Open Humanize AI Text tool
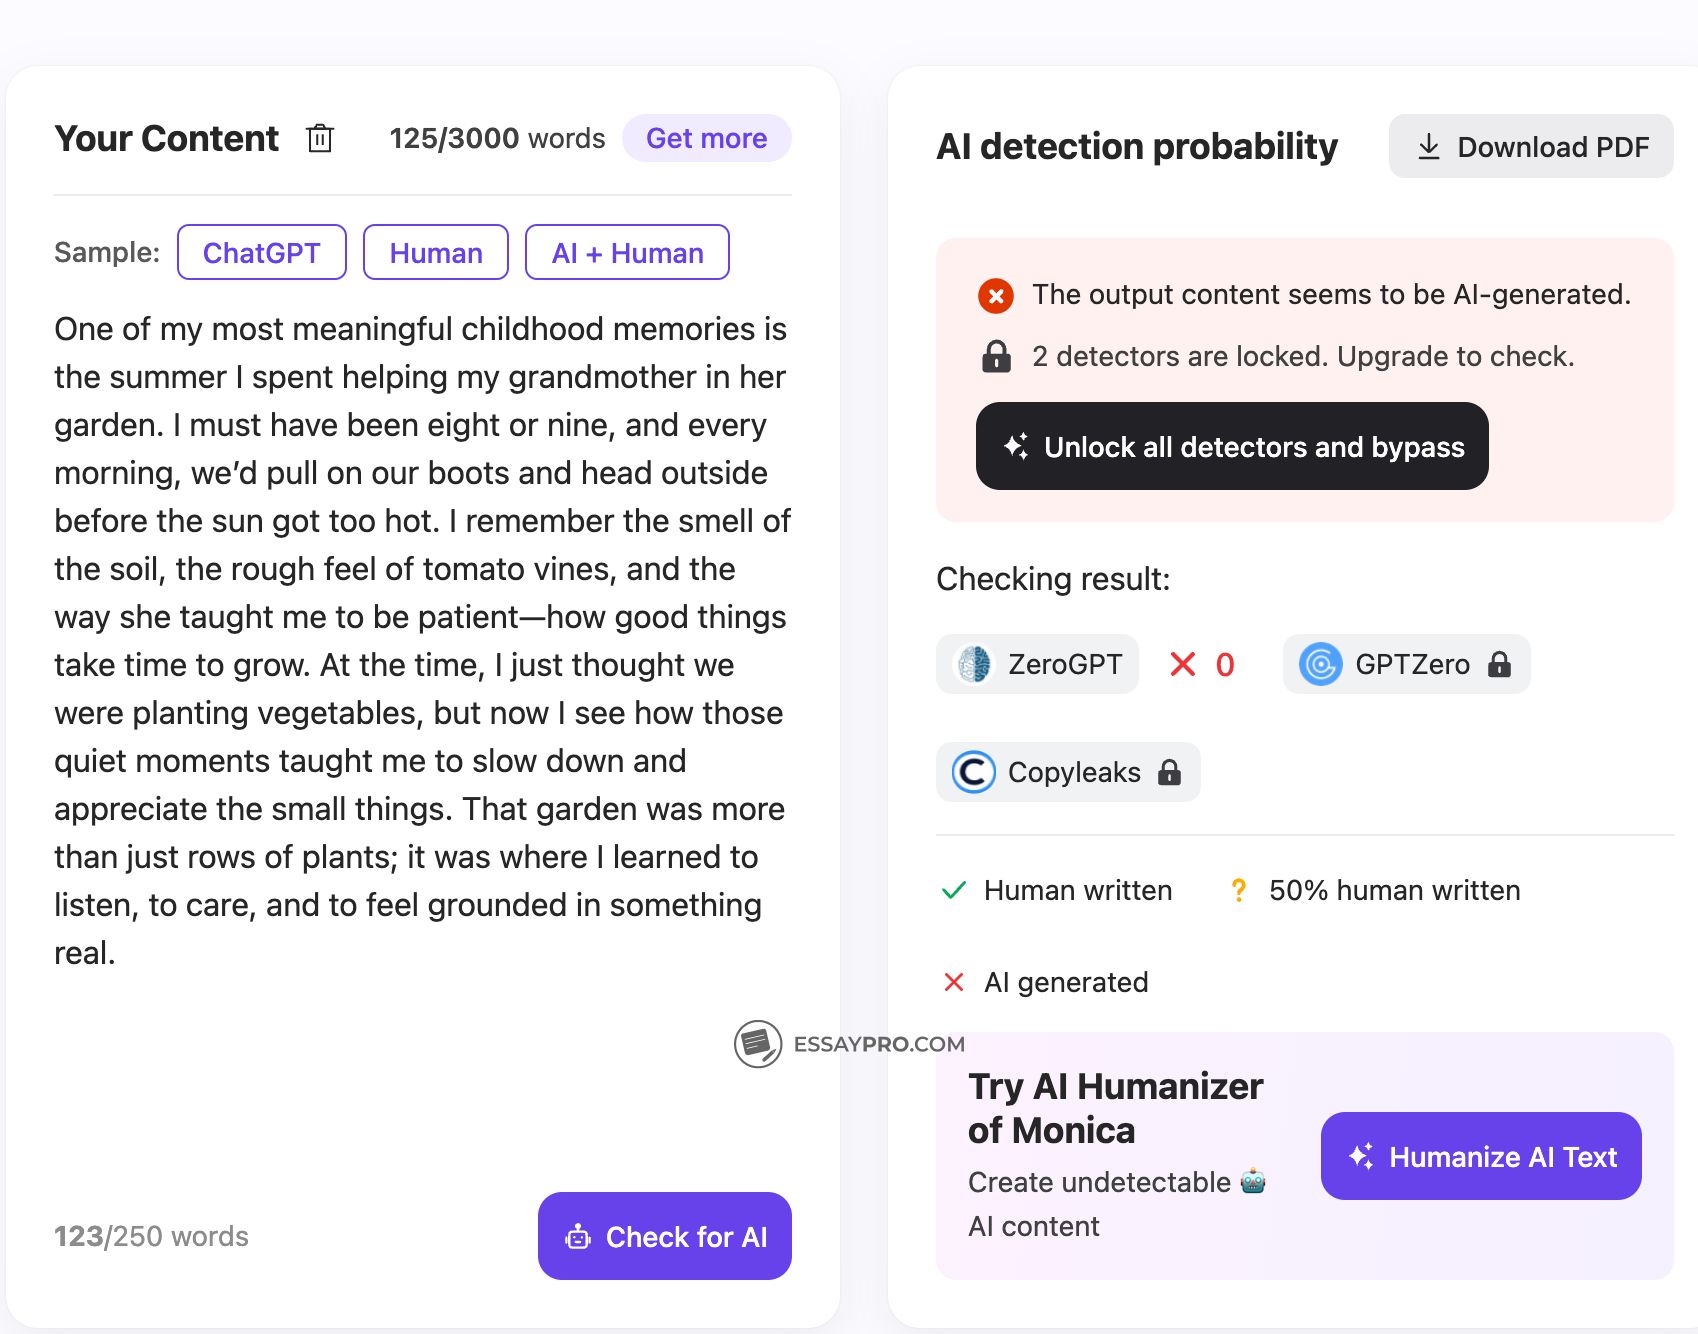 coord(1481,1156)
